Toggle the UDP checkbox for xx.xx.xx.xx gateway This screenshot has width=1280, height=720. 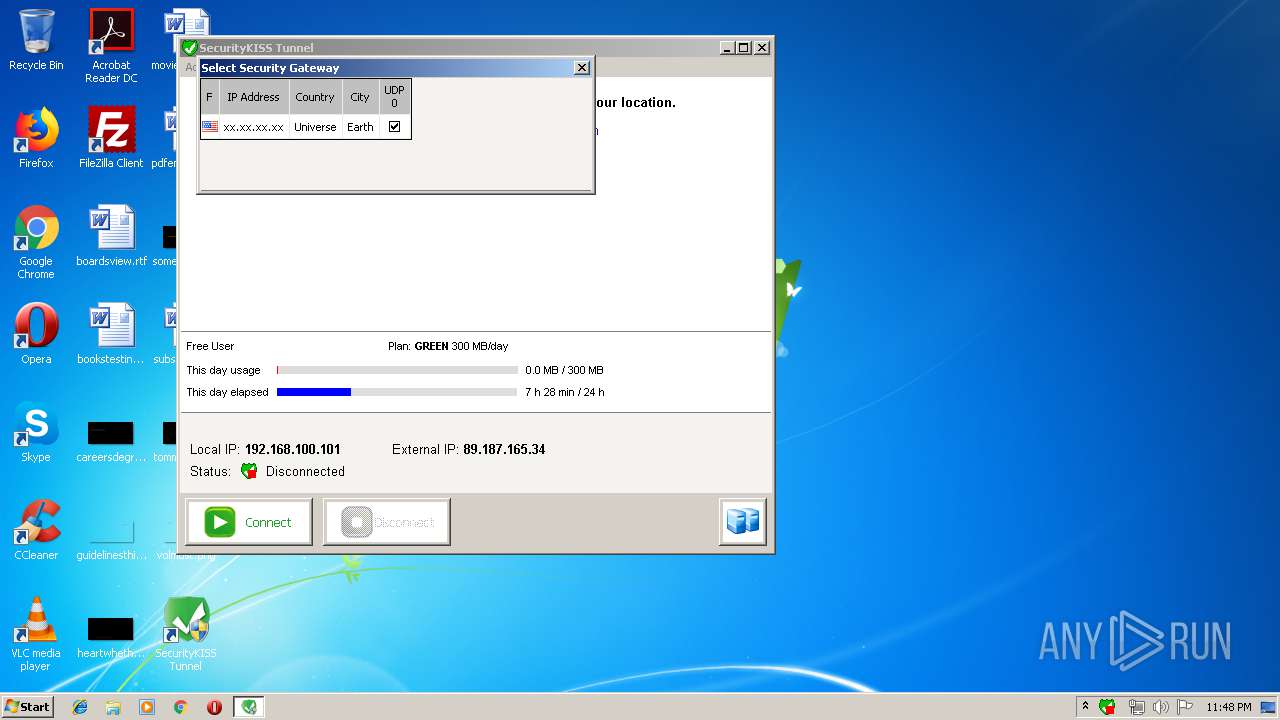(394, 127)
